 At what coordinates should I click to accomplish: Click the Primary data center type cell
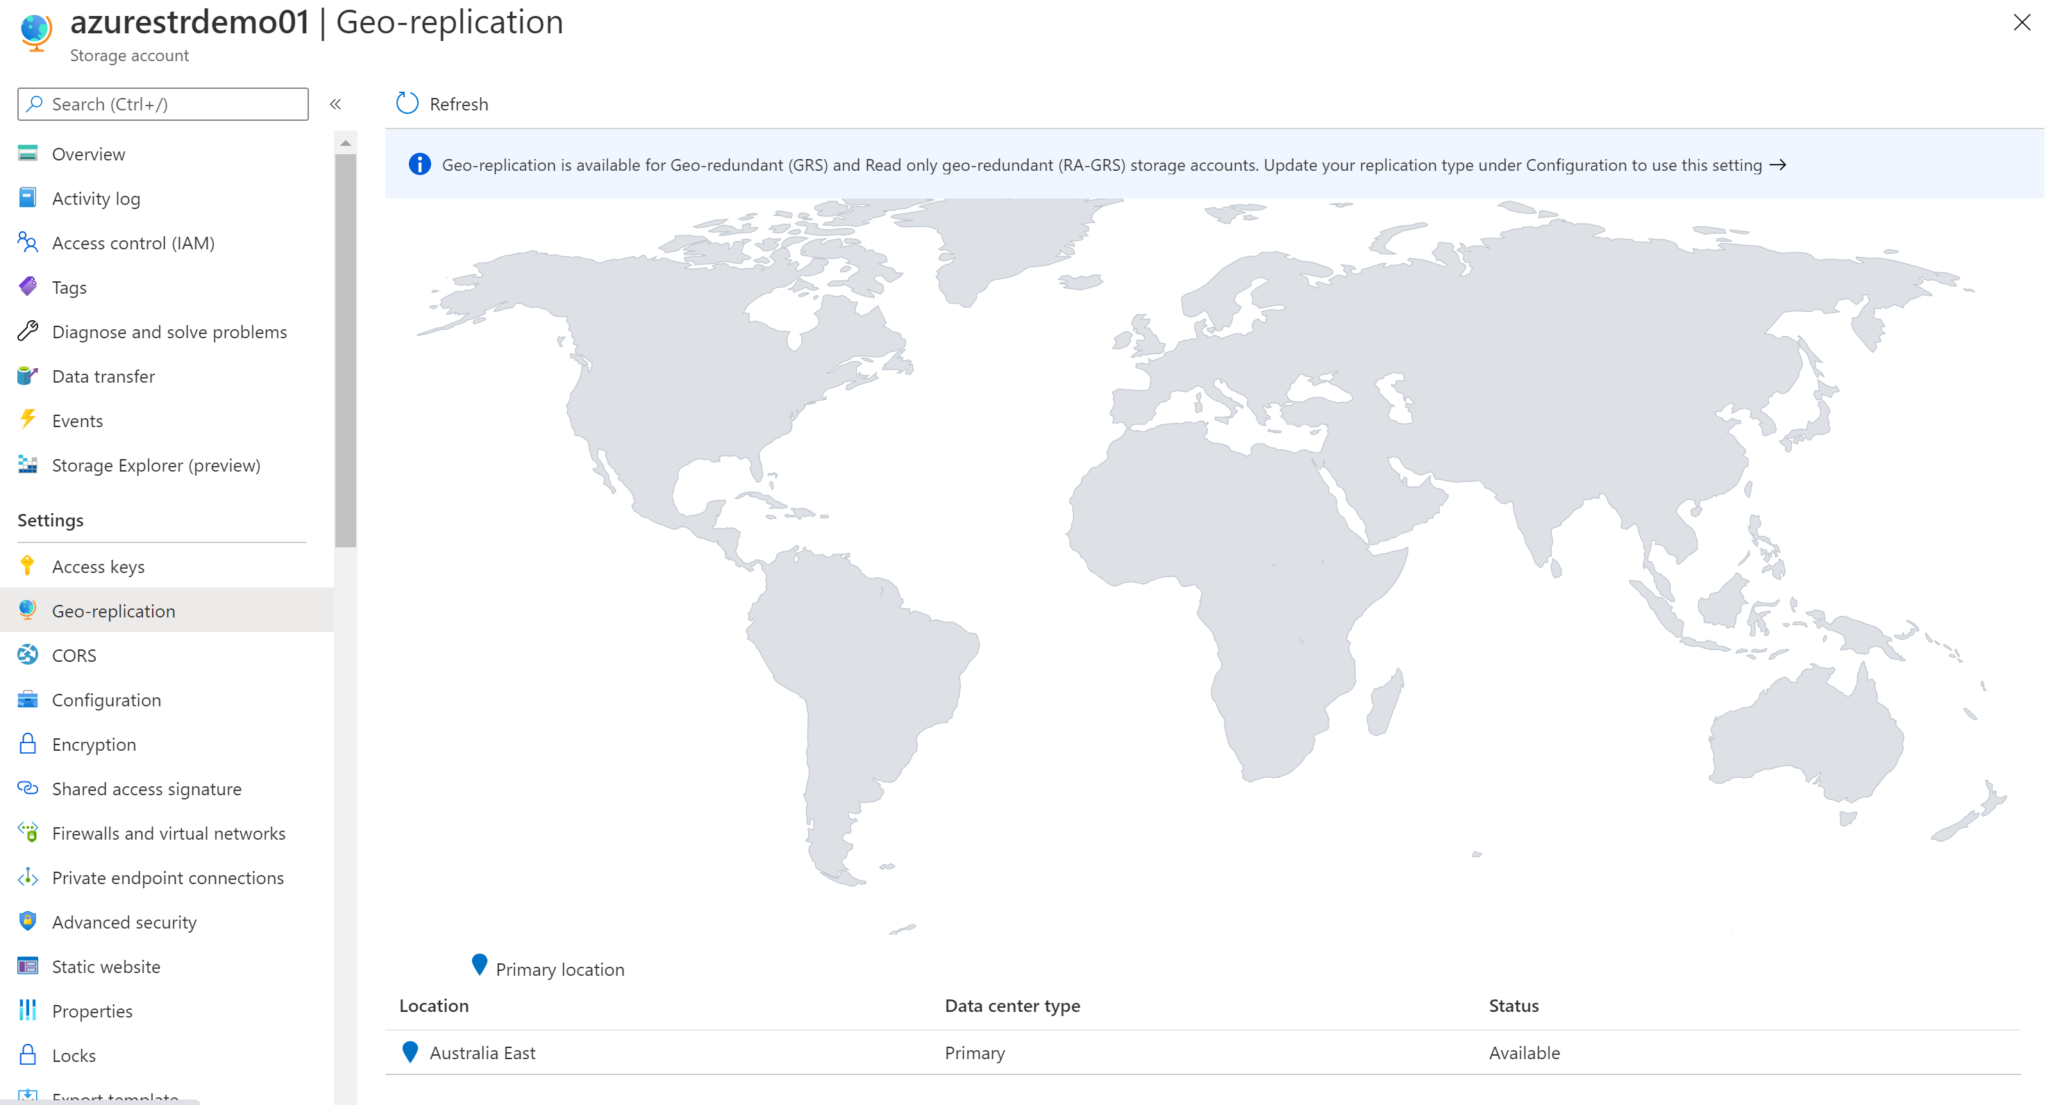pyautogui.click(x=974, y=1052)
